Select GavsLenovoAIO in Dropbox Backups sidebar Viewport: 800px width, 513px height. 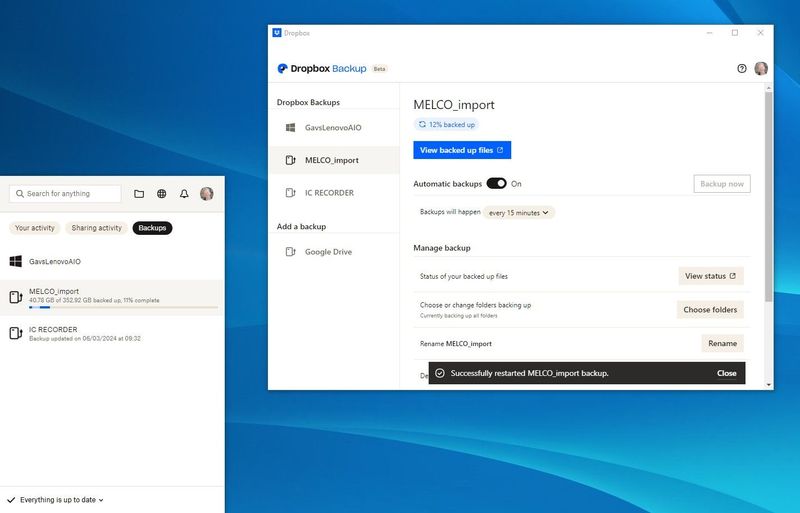coord(334,128)
